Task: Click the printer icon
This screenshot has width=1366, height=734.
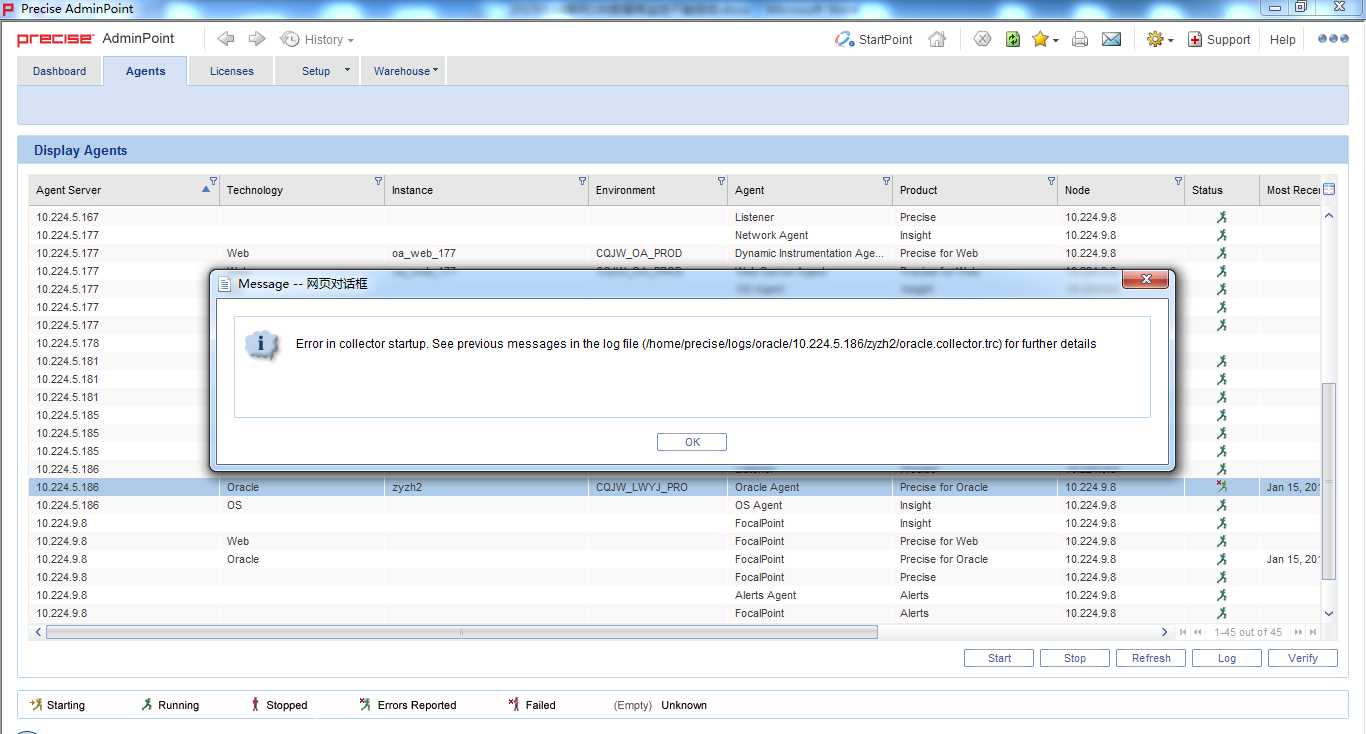Action: click(1080, 39)
